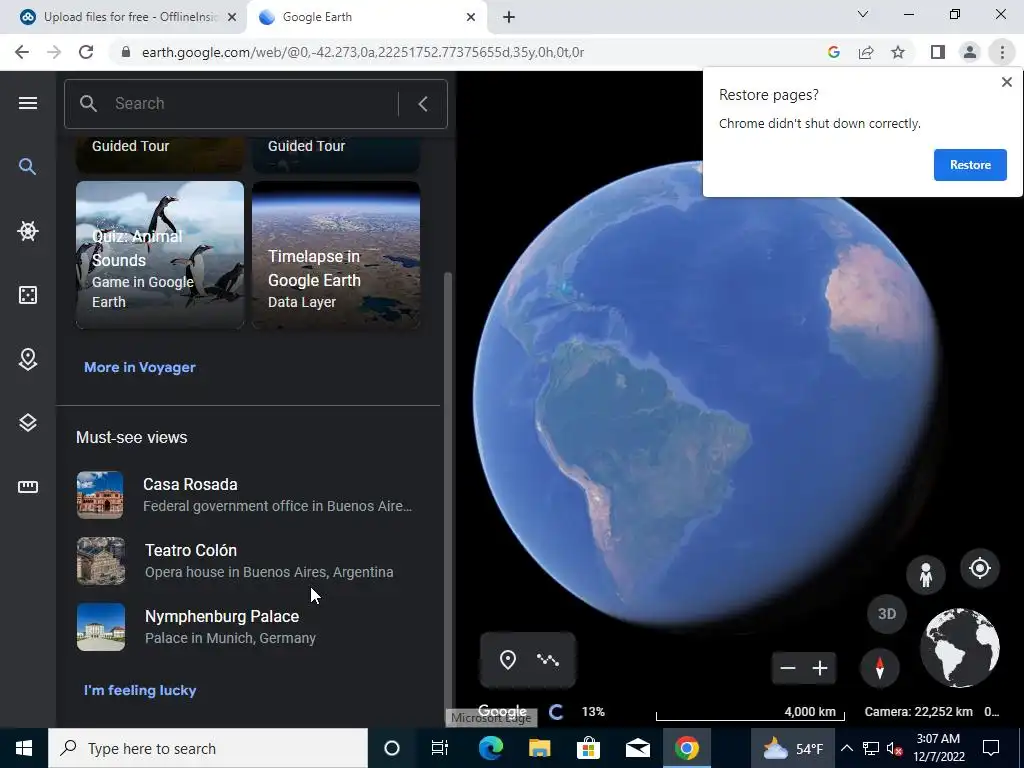Go back to previous page
1024x768 pixels.
[22, 52]
